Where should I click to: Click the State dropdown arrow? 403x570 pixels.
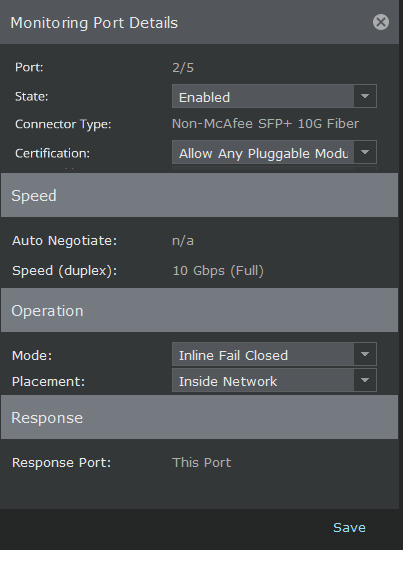click(365, 96)
